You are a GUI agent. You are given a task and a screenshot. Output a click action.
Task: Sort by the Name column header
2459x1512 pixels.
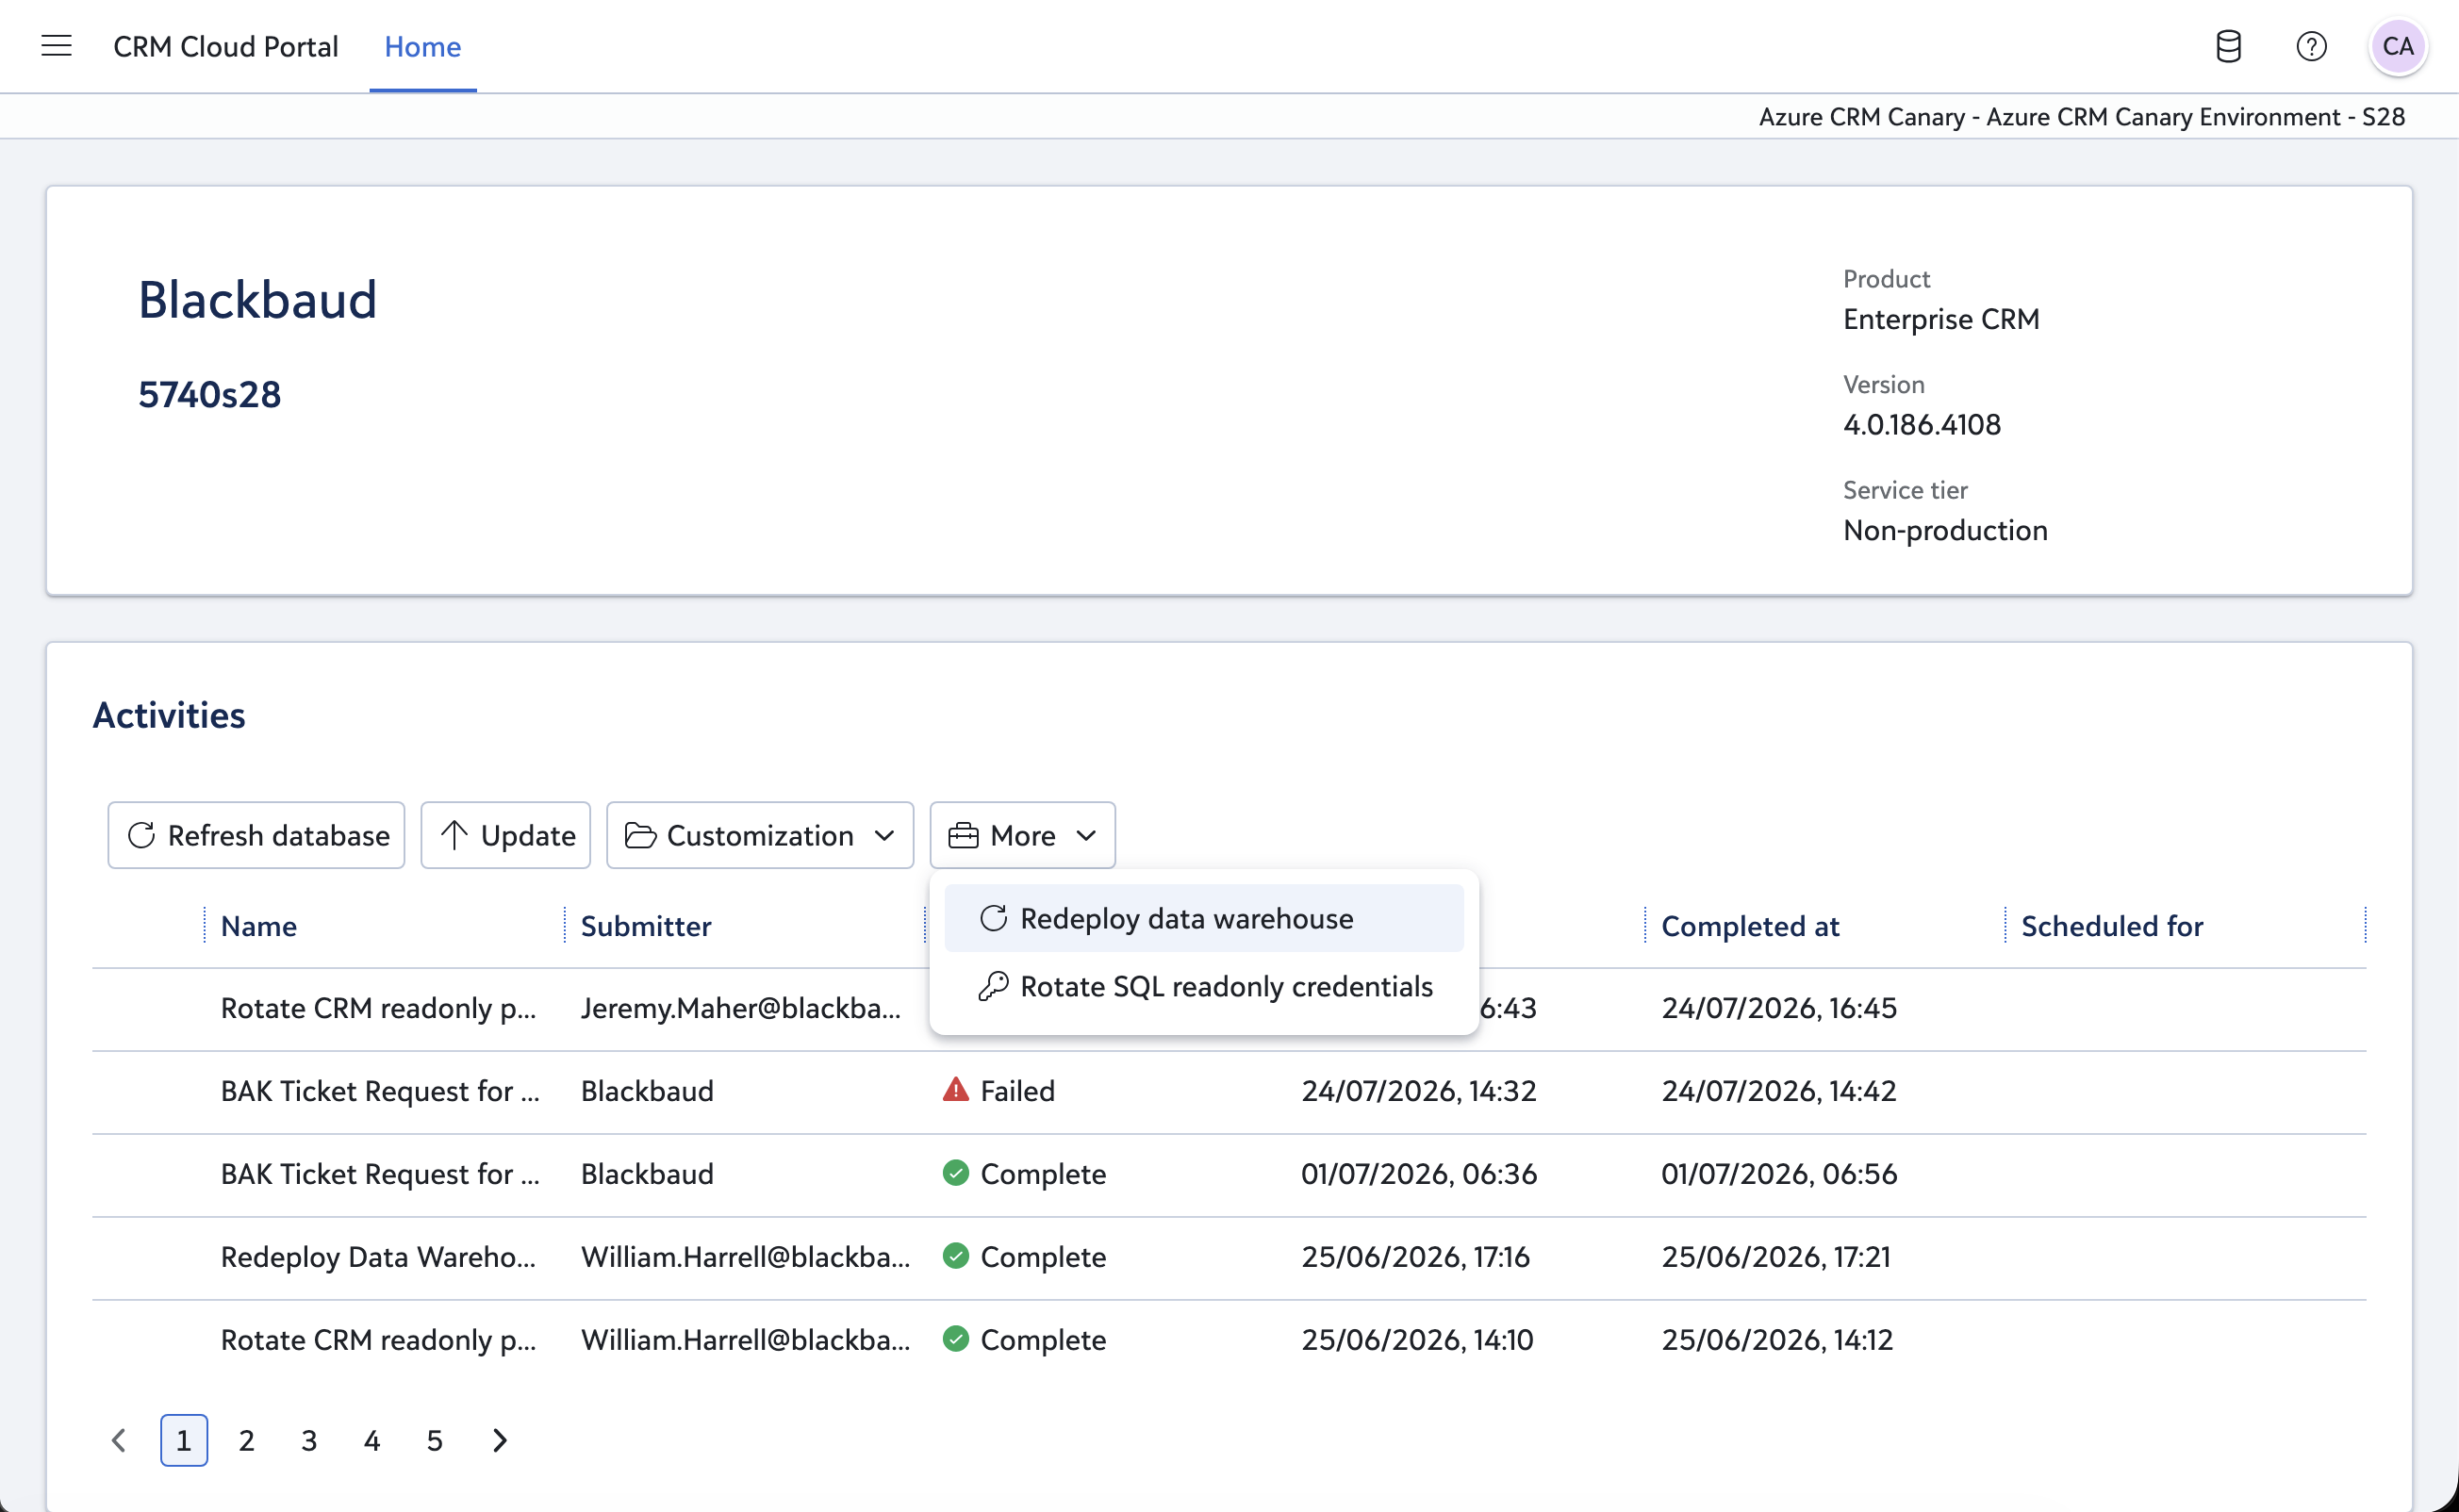[x=259, y=926]
